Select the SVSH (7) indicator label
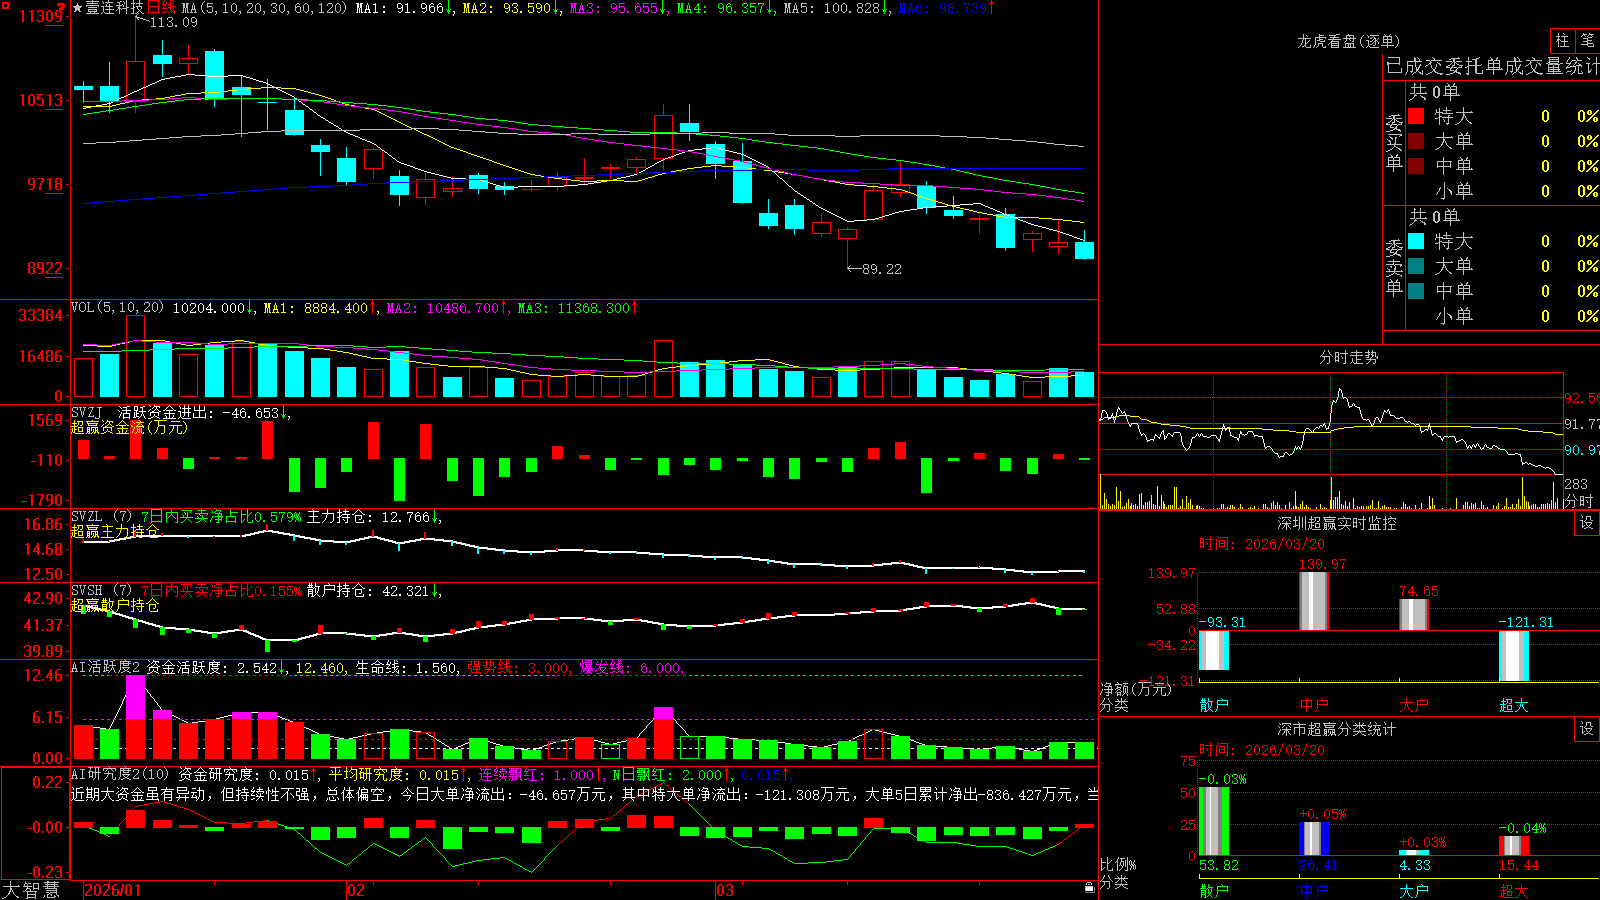The width and height of the screenshot is (1600, 900). 101,591
